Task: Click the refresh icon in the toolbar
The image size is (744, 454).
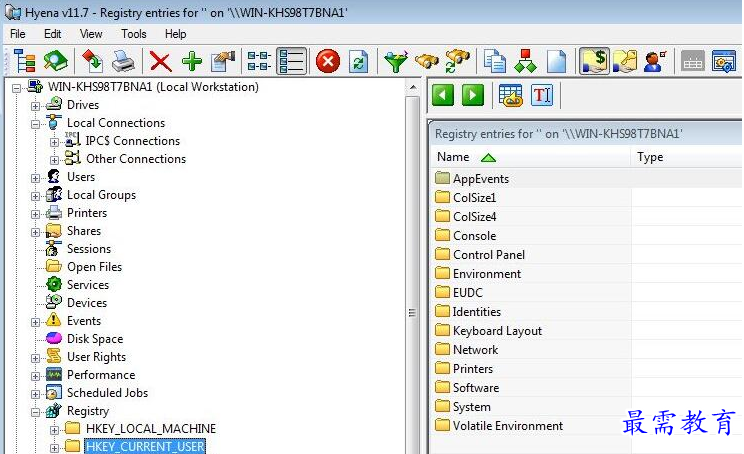Action: pos(357,61)
